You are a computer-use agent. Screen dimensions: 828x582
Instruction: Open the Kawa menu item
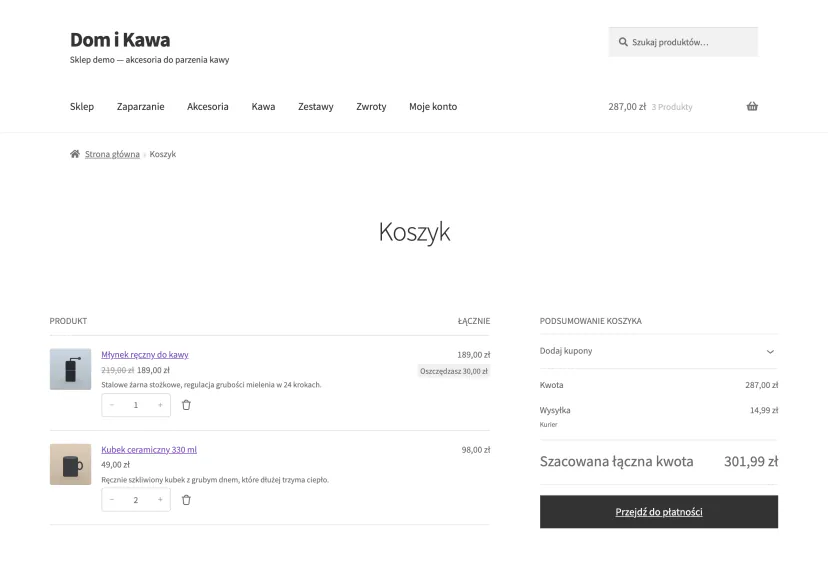[x=263, y=106]
